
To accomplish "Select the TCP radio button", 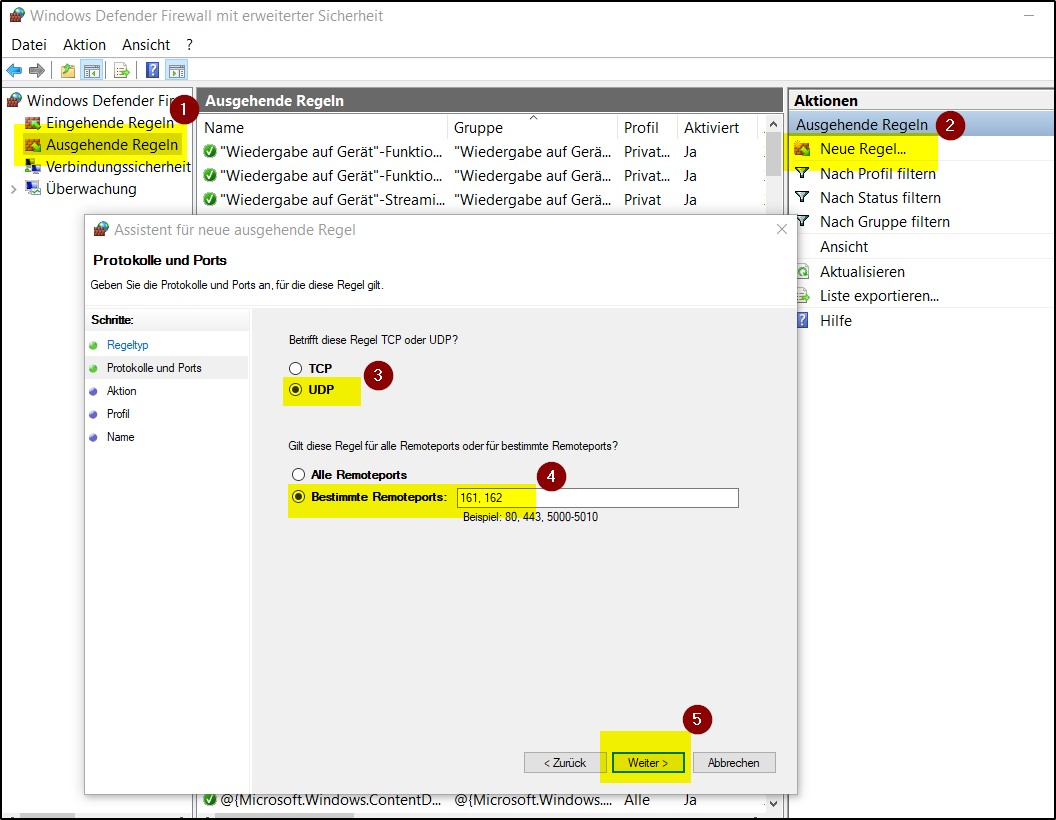I will [296, 368].
